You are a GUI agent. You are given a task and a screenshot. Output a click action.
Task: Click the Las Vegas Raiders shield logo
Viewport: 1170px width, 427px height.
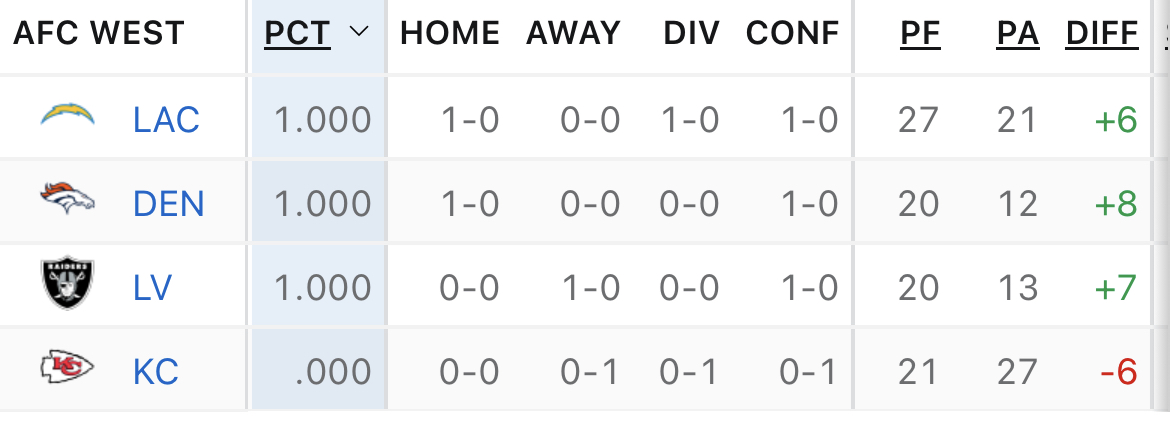(x=67, y=283)
